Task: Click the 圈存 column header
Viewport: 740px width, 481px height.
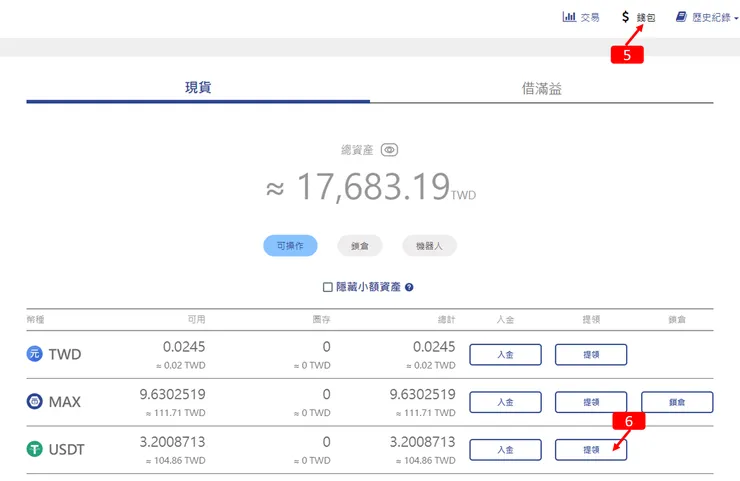Action: coord(321,320)
